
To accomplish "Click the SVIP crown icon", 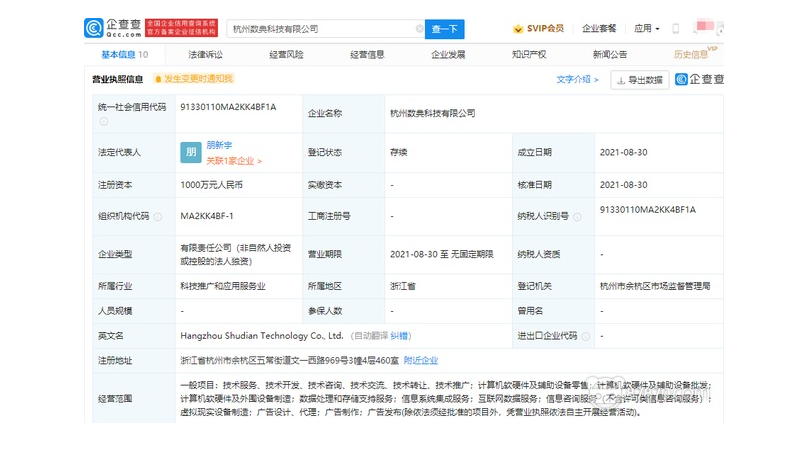I will tap(518, 29).
